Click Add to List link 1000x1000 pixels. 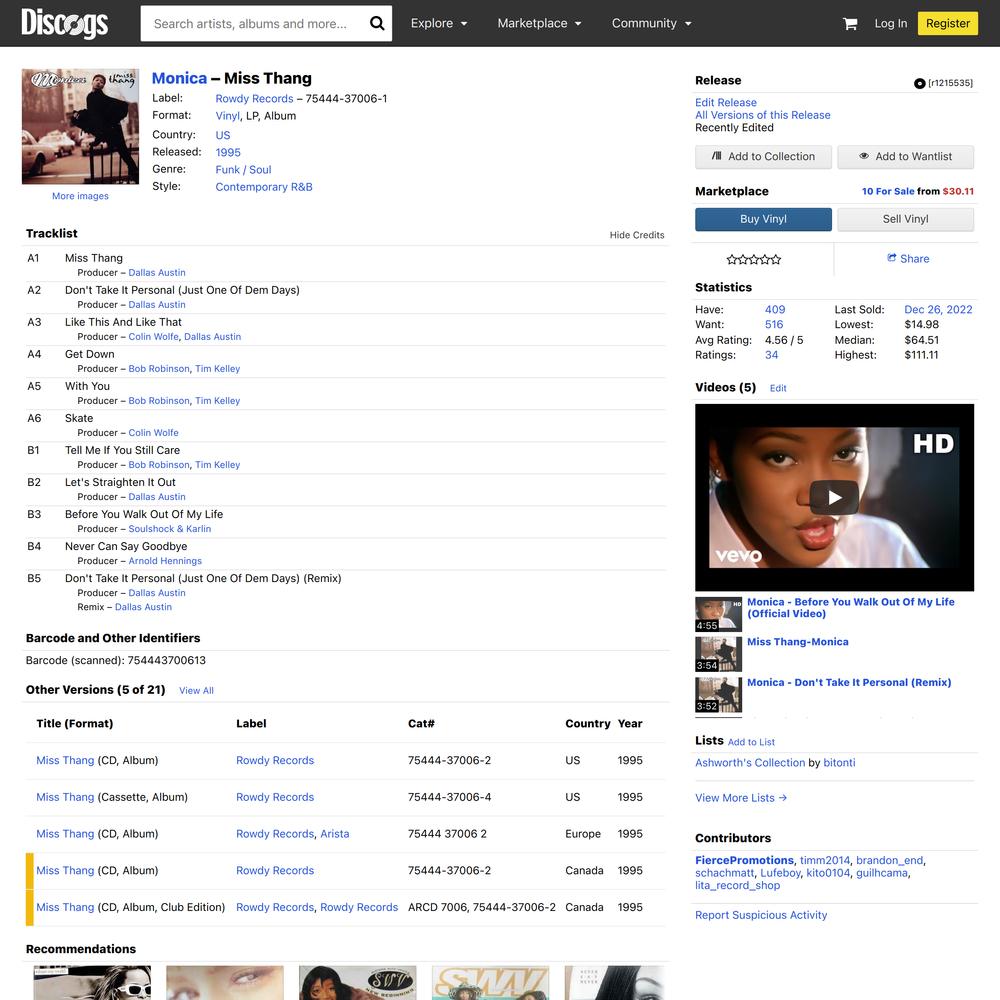coord(751,742)
